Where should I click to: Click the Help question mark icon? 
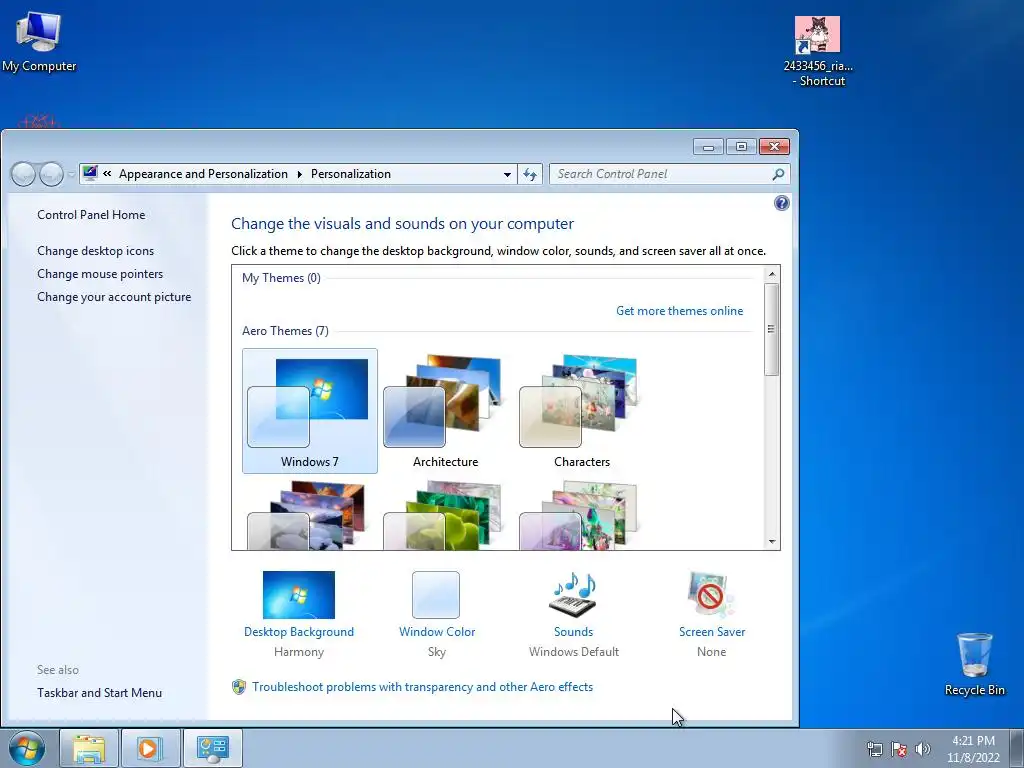[781, 203]
